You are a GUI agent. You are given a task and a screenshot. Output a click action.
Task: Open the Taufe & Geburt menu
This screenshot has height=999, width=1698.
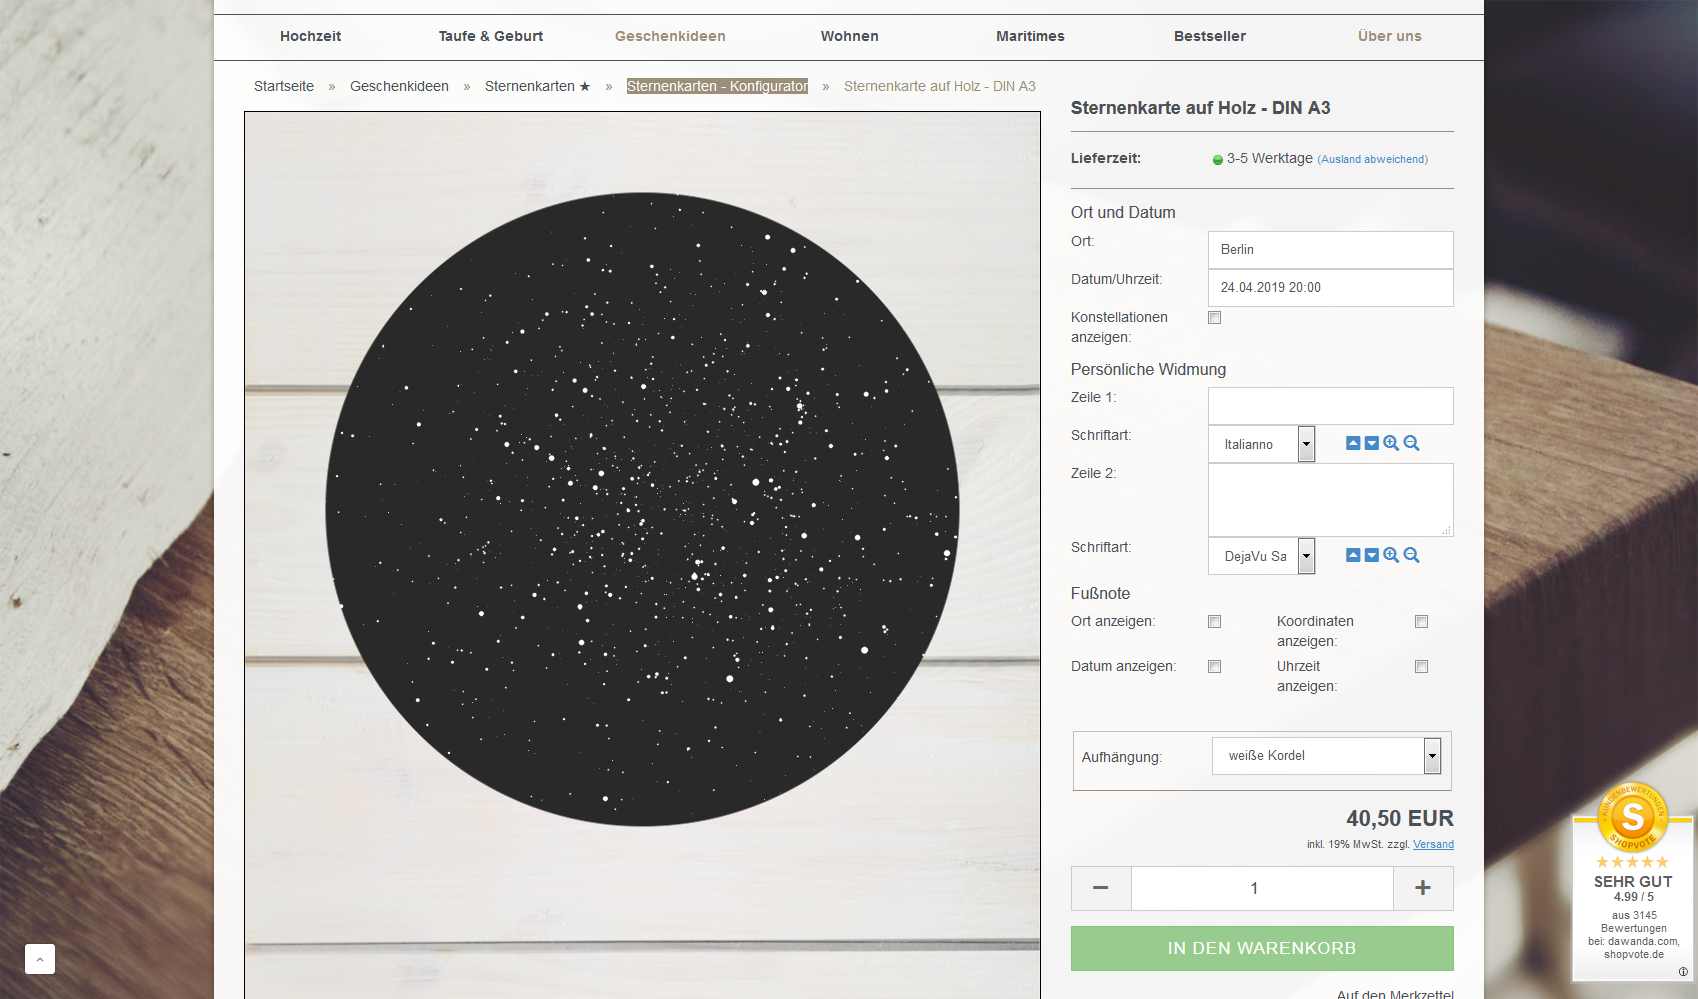tap(491, 36)
